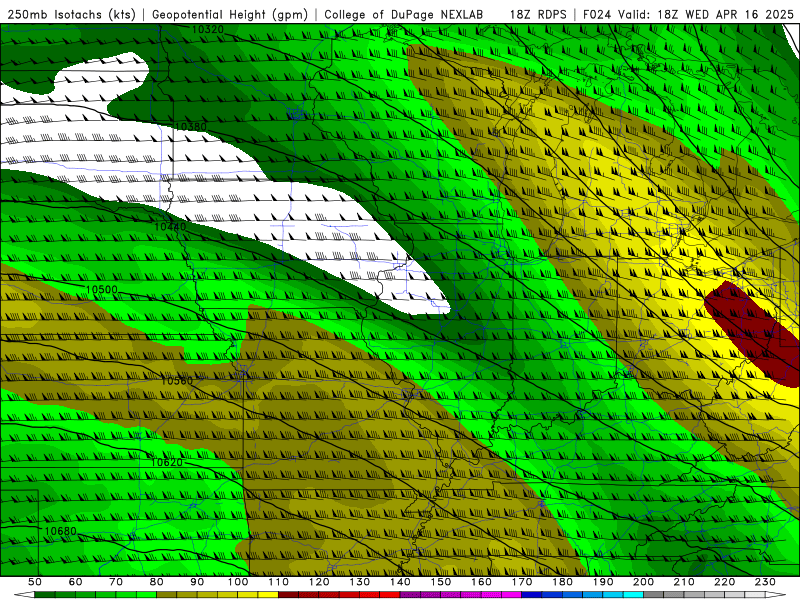Screen dimensions: 800x600
Task: Click the 10440 height contour label
Action: 170,227
